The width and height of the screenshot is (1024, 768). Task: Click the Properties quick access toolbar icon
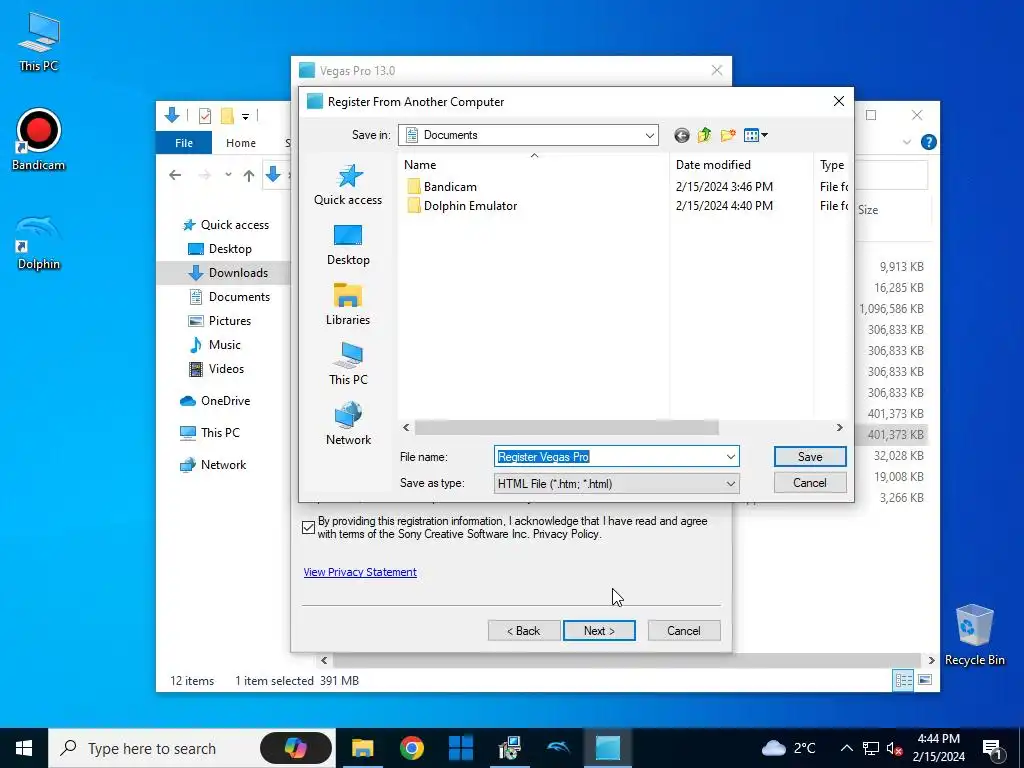[204, 116]
